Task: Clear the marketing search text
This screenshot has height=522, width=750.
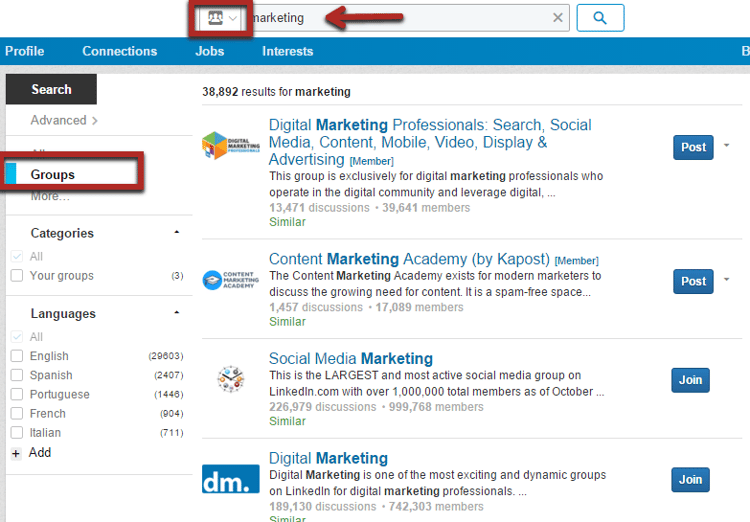Action: 557,18
